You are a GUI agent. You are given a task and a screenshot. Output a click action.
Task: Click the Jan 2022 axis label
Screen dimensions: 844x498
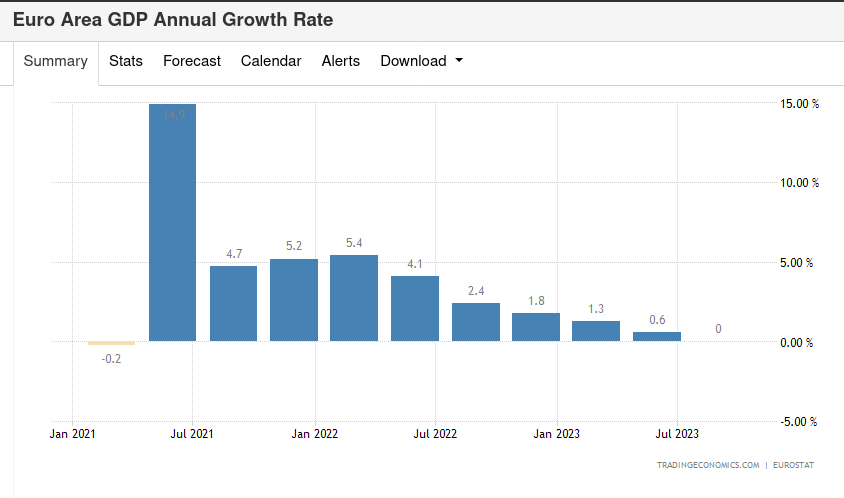[314, 434]
